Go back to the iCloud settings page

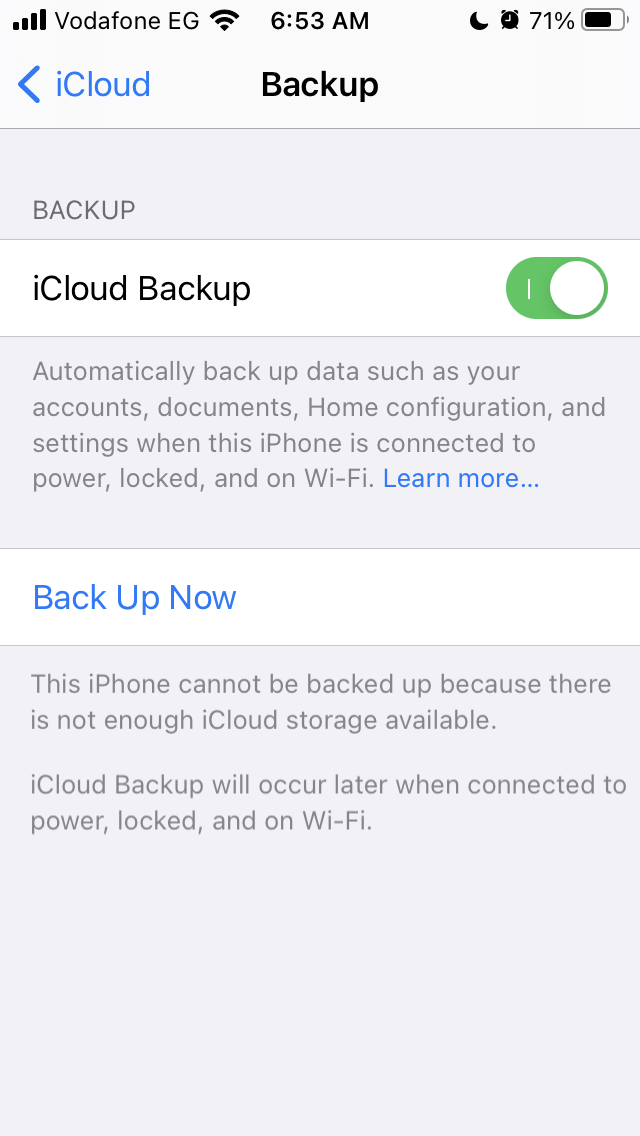(84, 84)
